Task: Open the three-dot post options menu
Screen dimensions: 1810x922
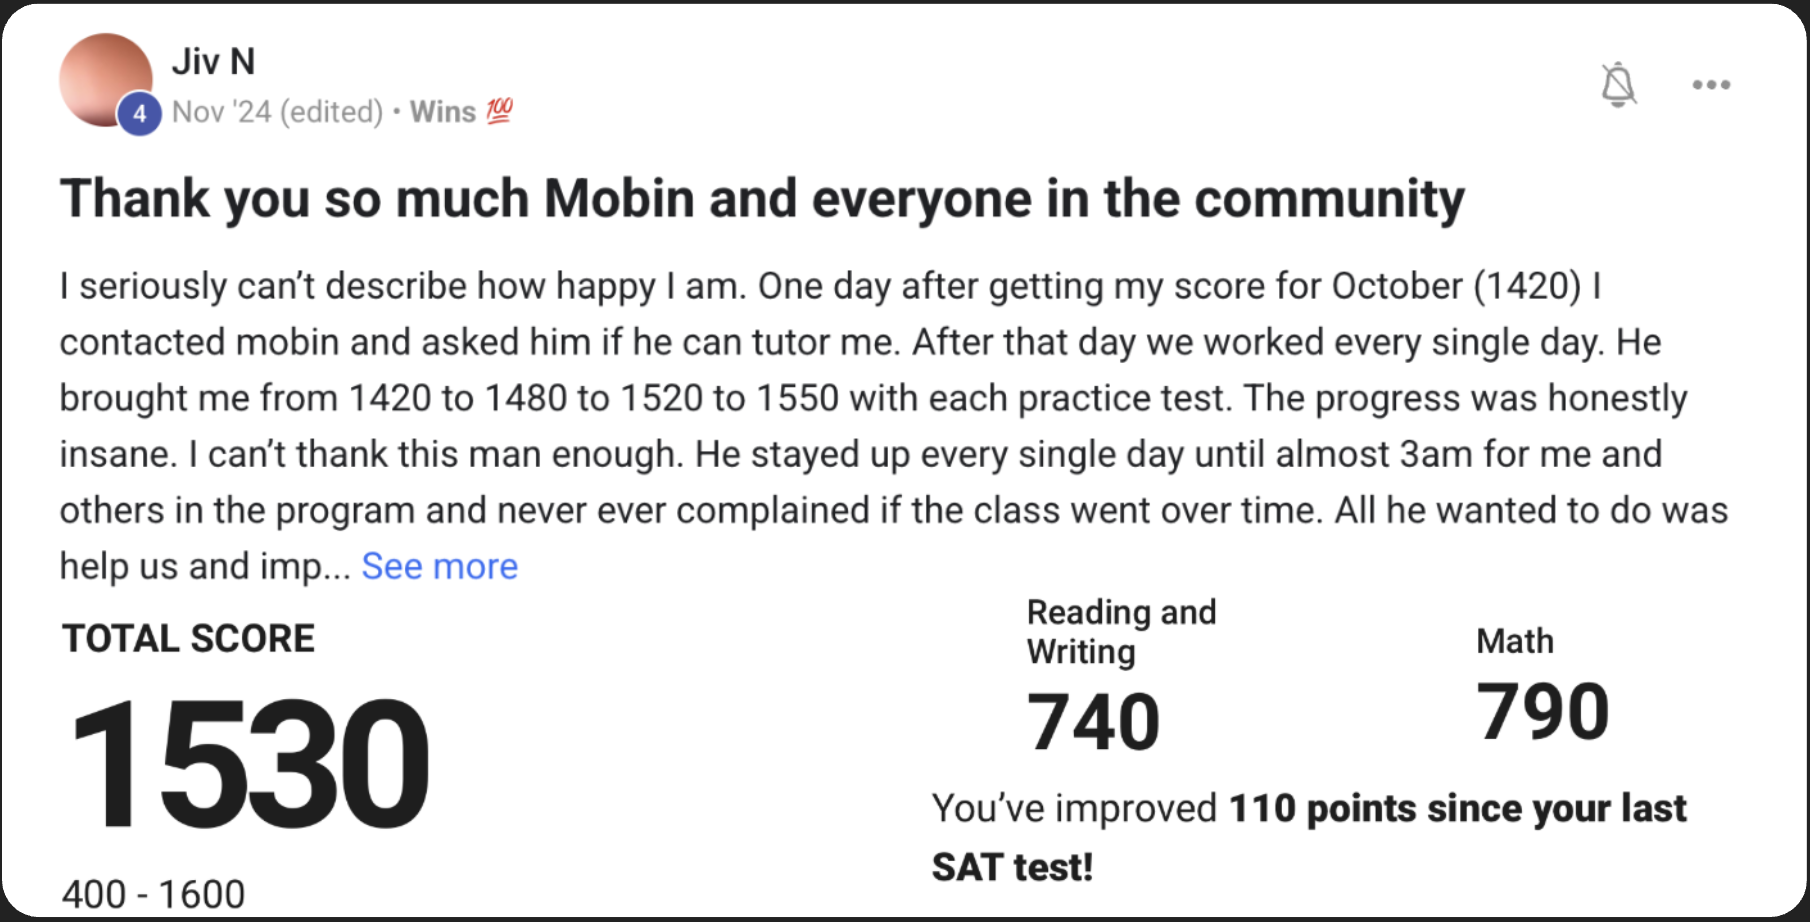Action: pos(1711,85)
